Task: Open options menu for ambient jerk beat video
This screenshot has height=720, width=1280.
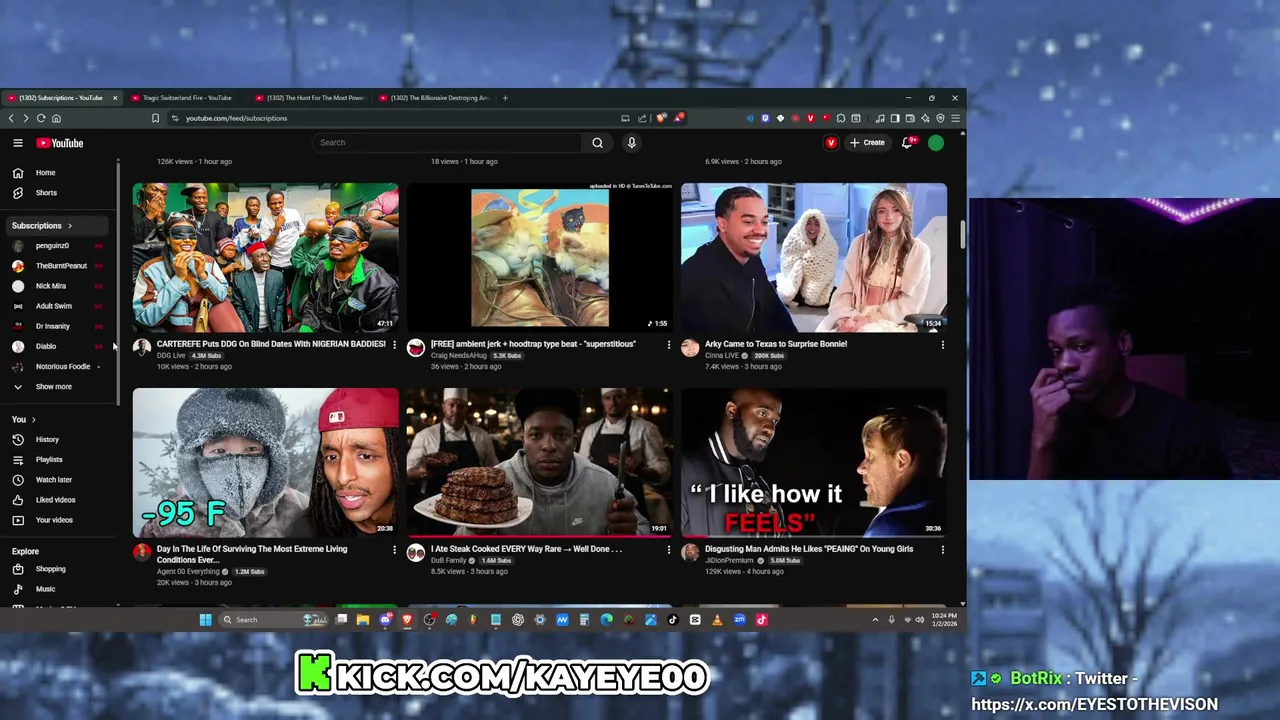Action: [668, 345]
